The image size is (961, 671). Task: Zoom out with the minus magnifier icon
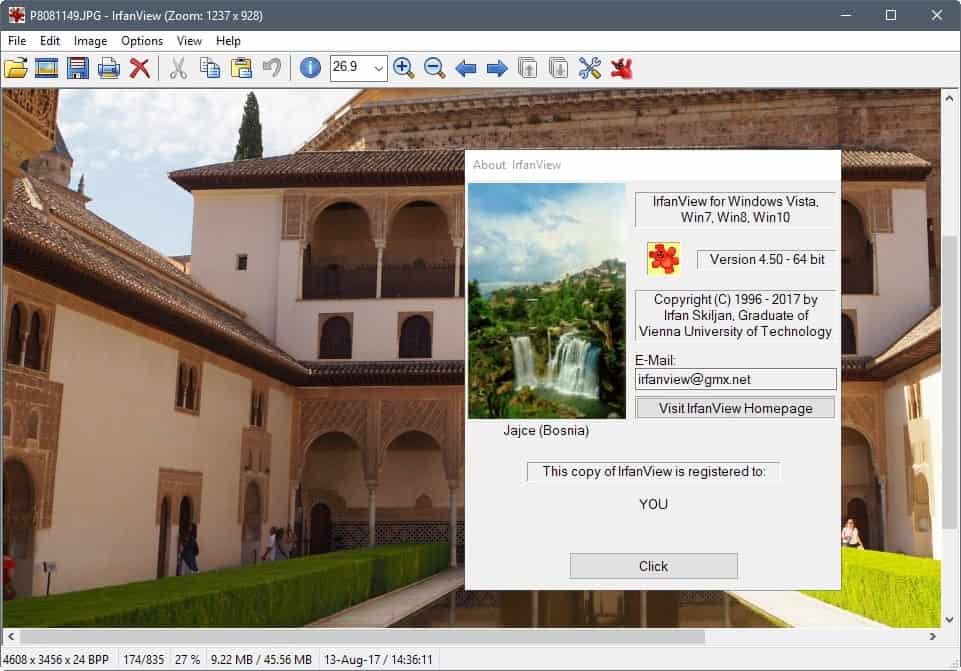pyautogui.click(x=434, y=68)
